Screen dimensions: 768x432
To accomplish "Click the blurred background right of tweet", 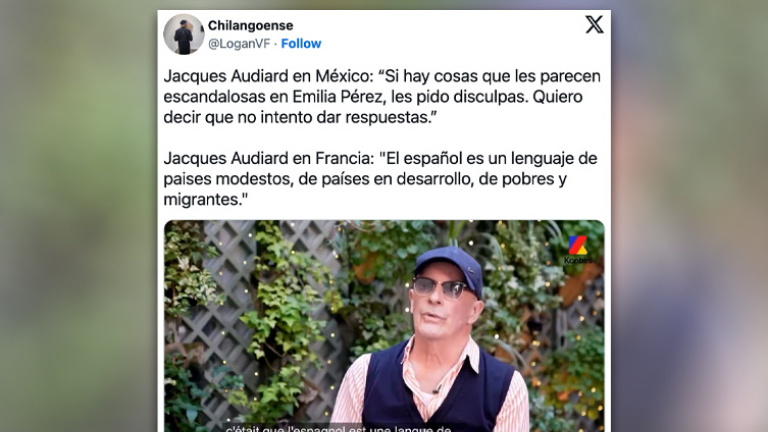I will (x=689, y=216).
